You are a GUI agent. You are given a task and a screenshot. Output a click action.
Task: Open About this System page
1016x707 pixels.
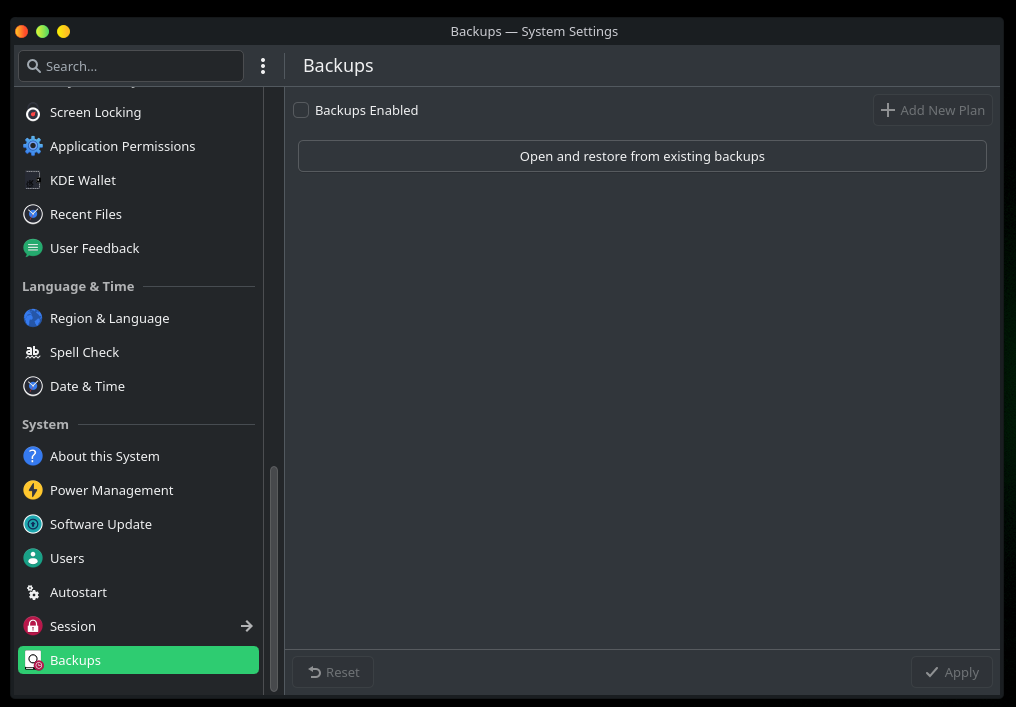104,457
